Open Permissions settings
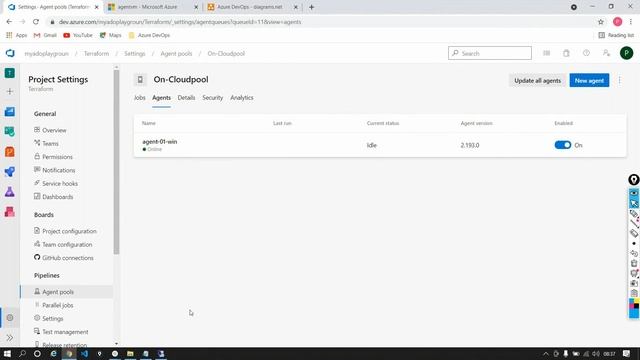 tap(58, 157)
